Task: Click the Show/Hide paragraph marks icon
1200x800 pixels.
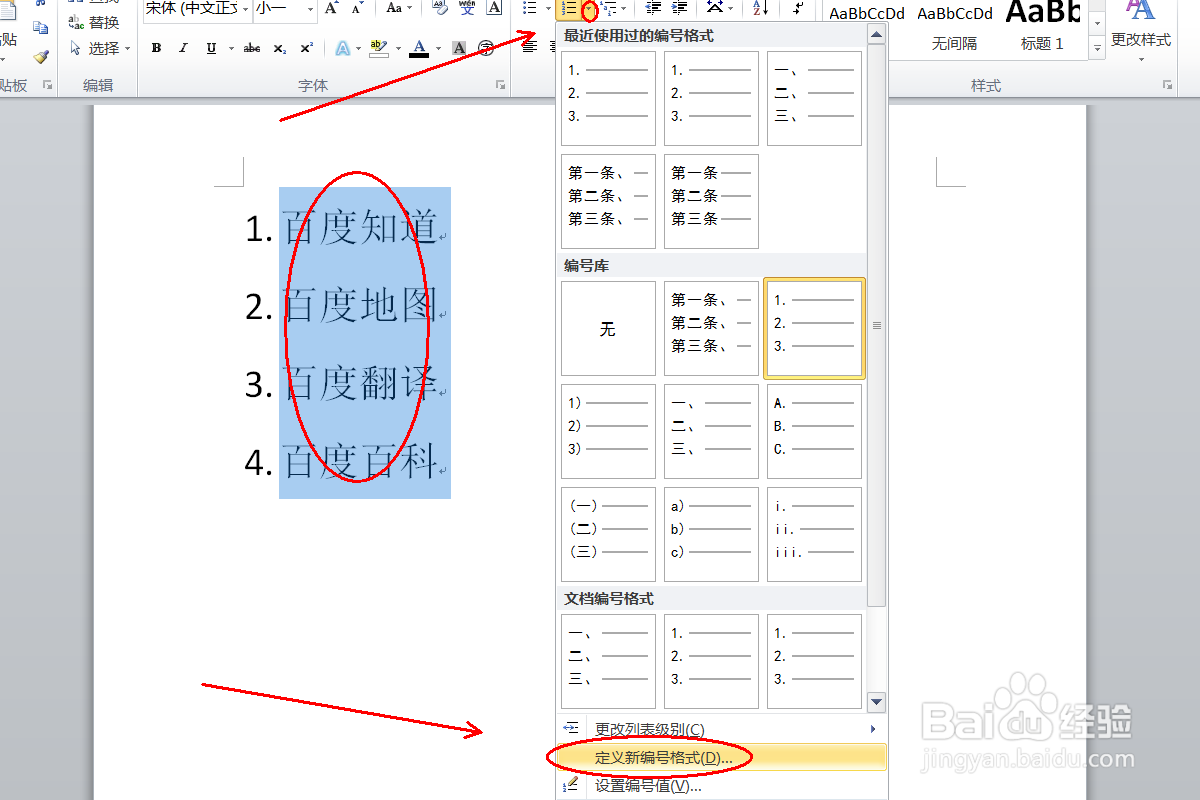Action: click(x=797, y=8)
